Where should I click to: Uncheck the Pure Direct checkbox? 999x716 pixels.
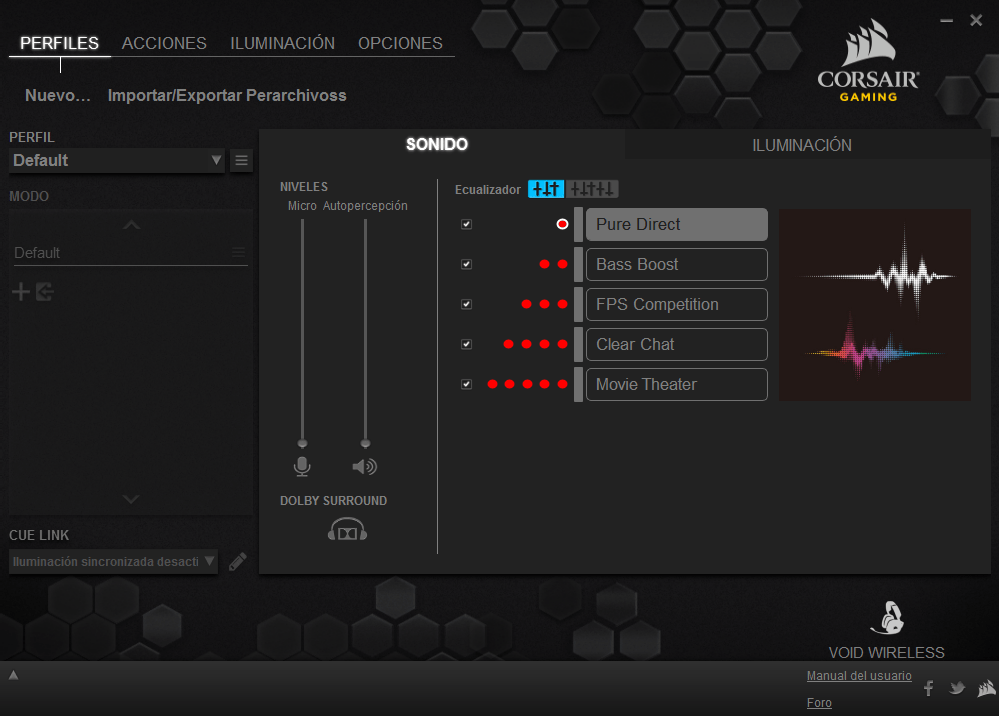click(x=466, y=225)
